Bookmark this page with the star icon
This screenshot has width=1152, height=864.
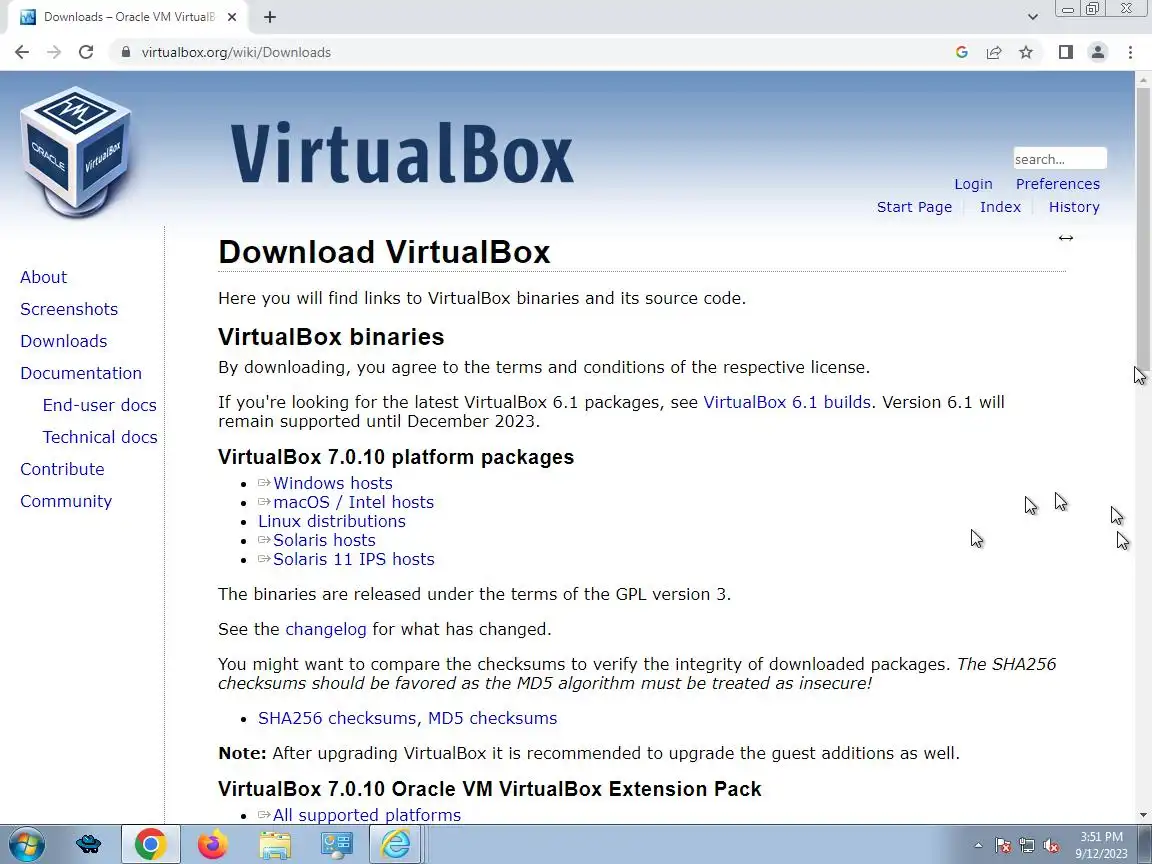(x=1026, y=52)
